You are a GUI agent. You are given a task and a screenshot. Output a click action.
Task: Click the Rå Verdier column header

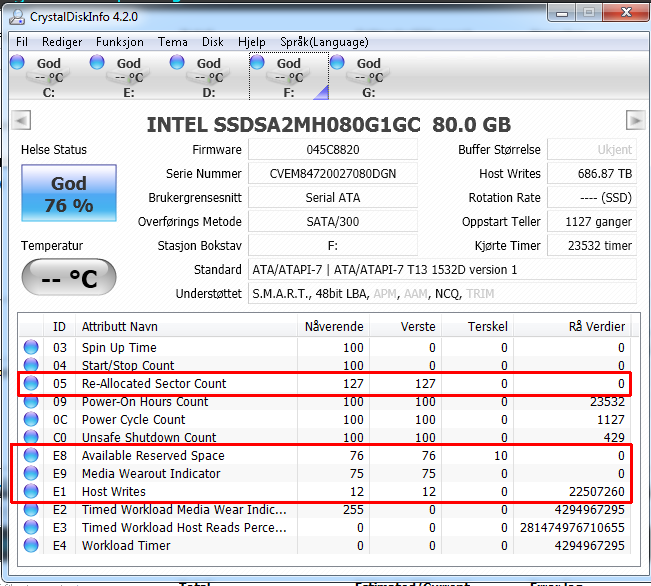coord(572,326)
